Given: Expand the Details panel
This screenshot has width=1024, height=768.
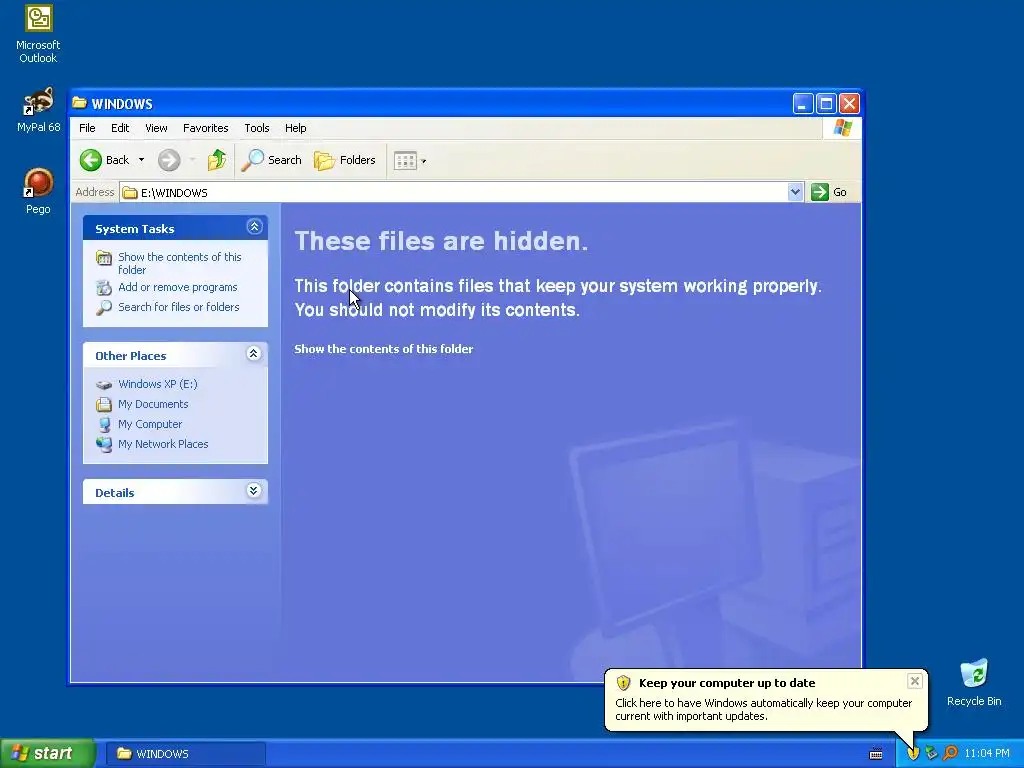Looking at the screenshot, I should tap(254, 491).
